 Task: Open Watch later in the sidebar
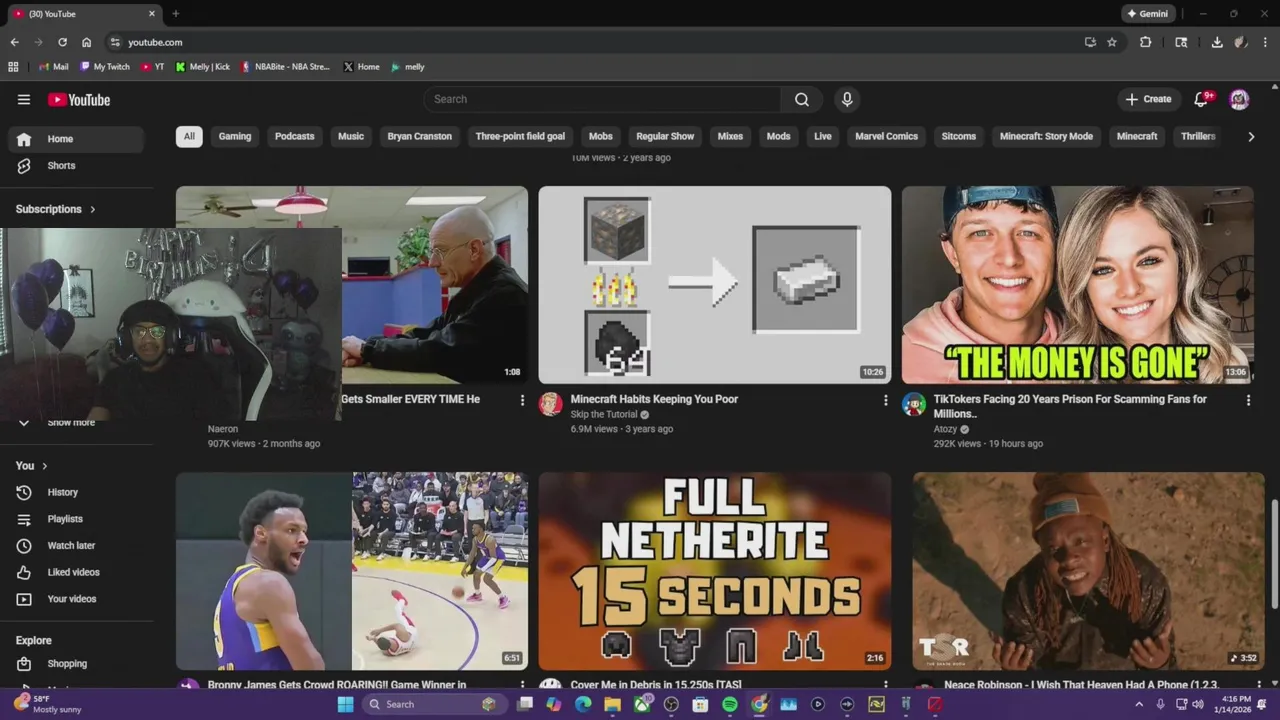pos(76,545)
